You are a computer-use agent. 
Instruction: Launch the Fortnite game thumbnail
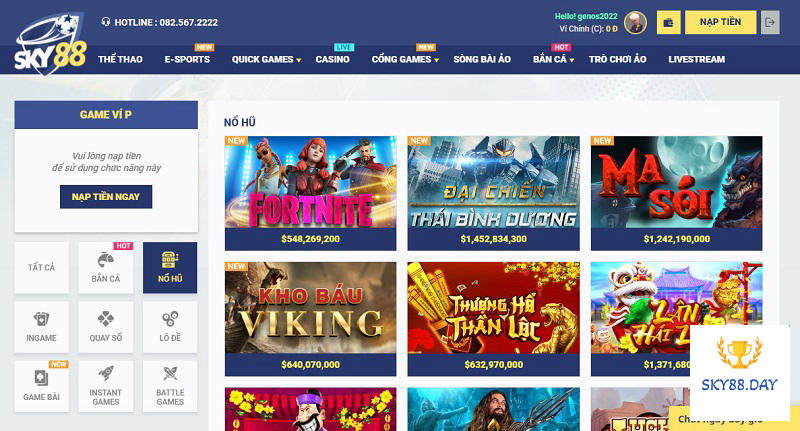310,183
